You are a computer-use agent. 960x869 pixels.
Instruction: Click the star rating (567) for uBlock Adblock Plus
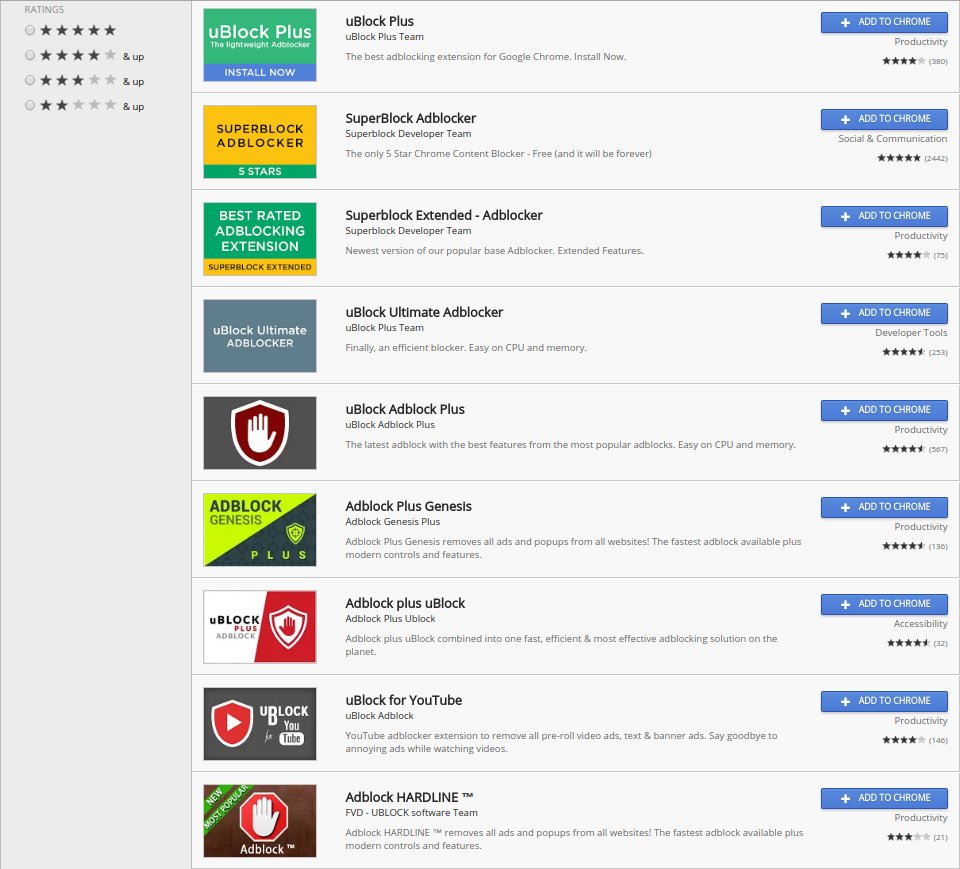coord(915,449)
